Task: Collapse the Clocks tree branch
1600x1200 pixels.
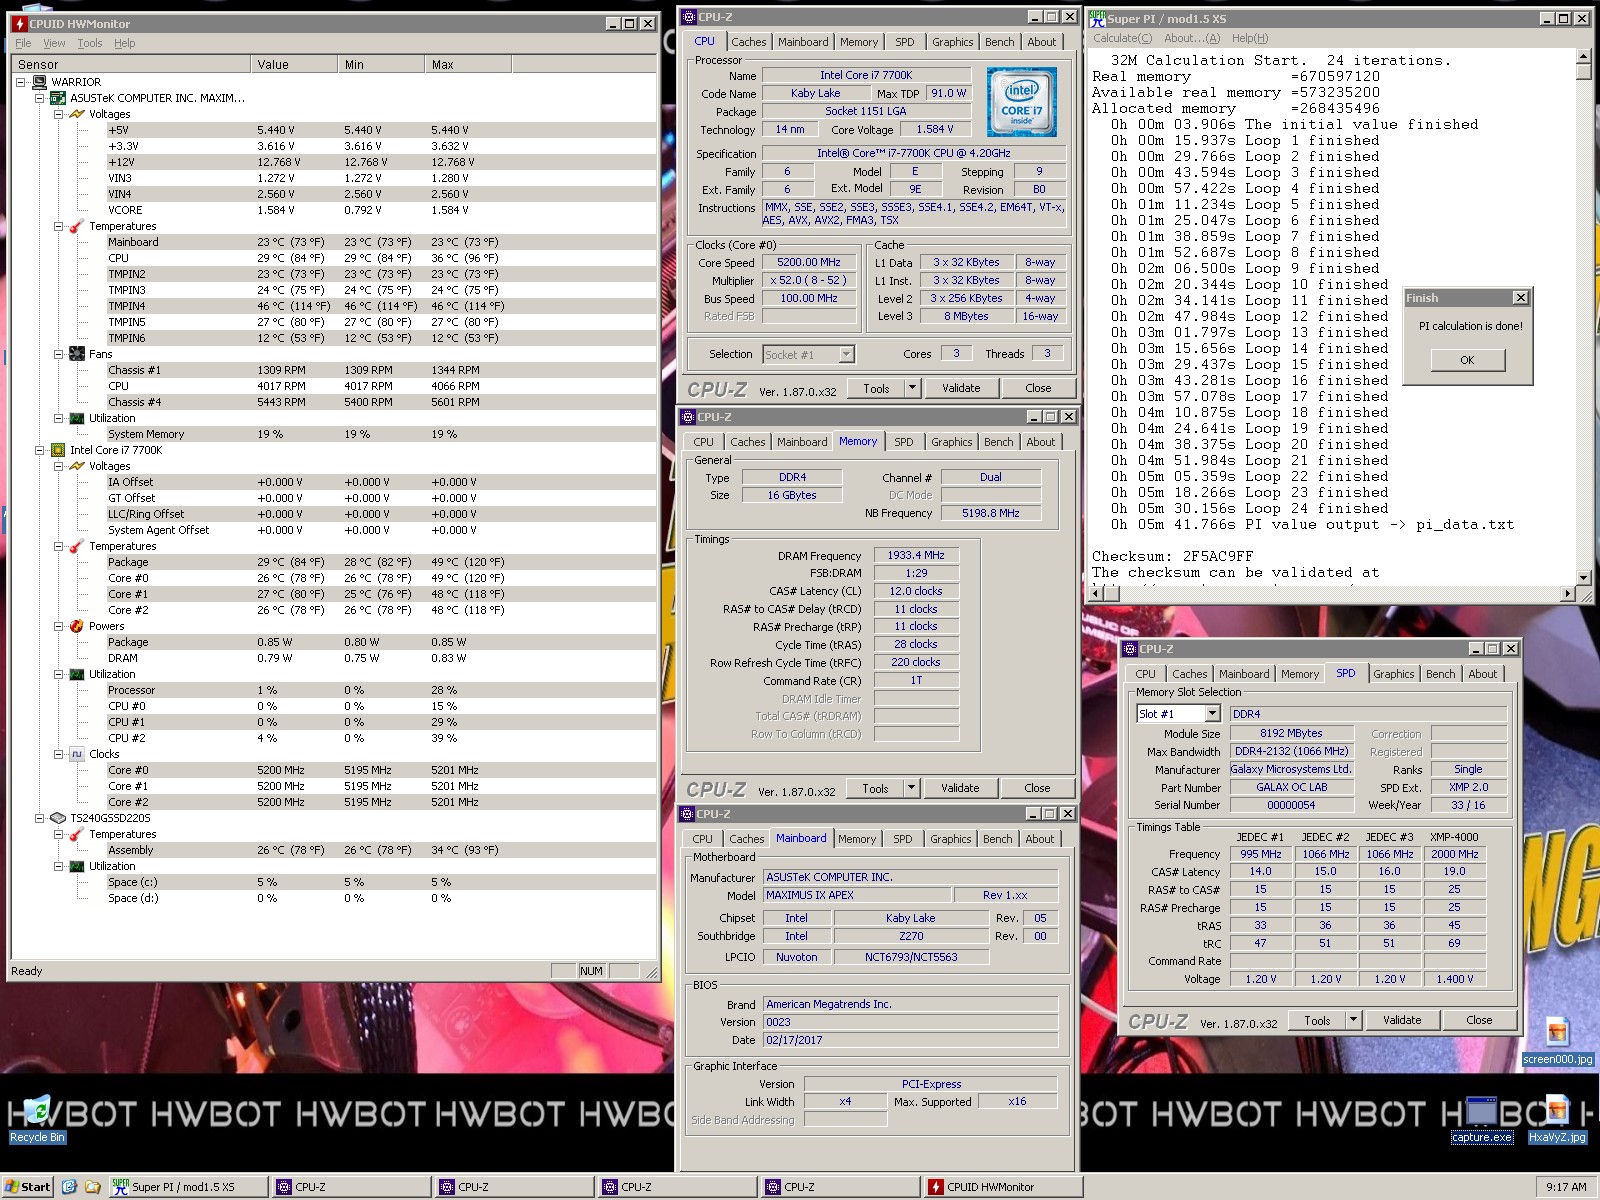Action: (x=59, y=754)
